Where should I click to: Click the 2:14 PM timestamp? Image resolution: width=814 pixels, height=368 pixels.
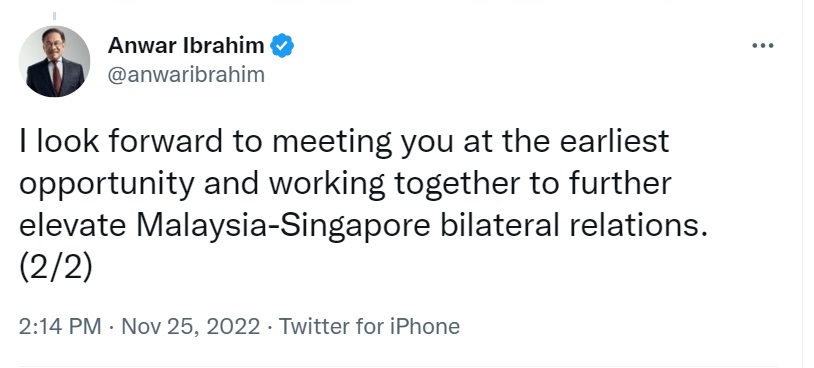60,326
